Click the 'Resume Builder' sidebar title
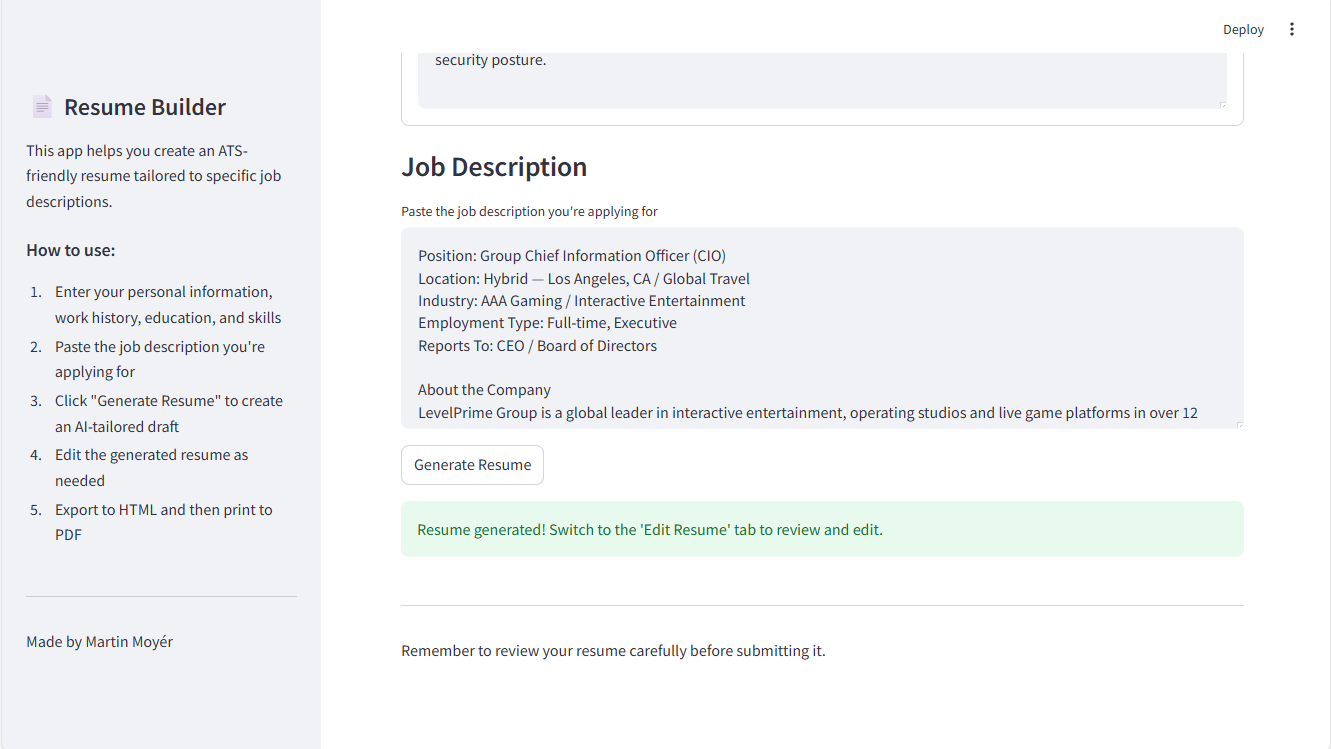The height and width of the screenshot is (749, 1331). tap(145, 107)
